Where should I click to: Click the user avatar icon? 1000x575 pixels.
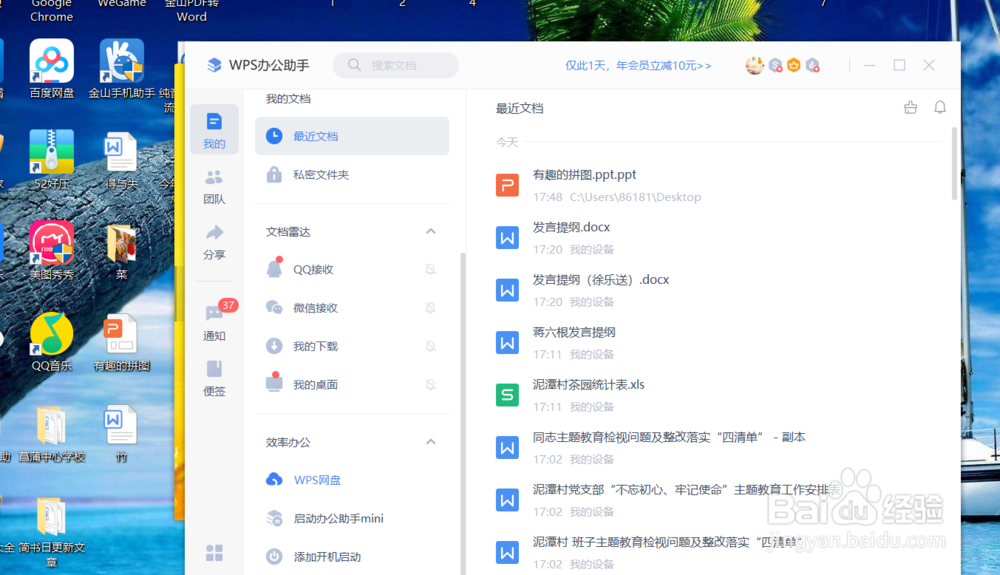point(754,65)
